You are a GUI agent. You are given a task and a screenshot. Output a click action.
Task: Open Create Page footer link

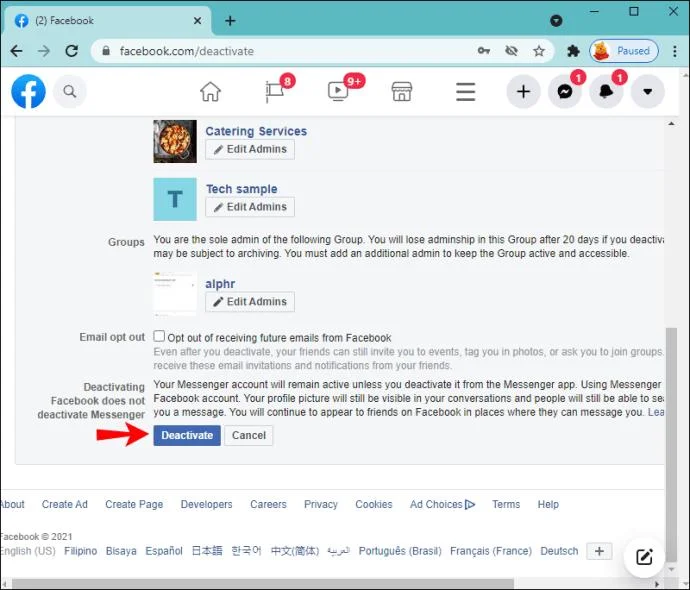coord(134,504)
